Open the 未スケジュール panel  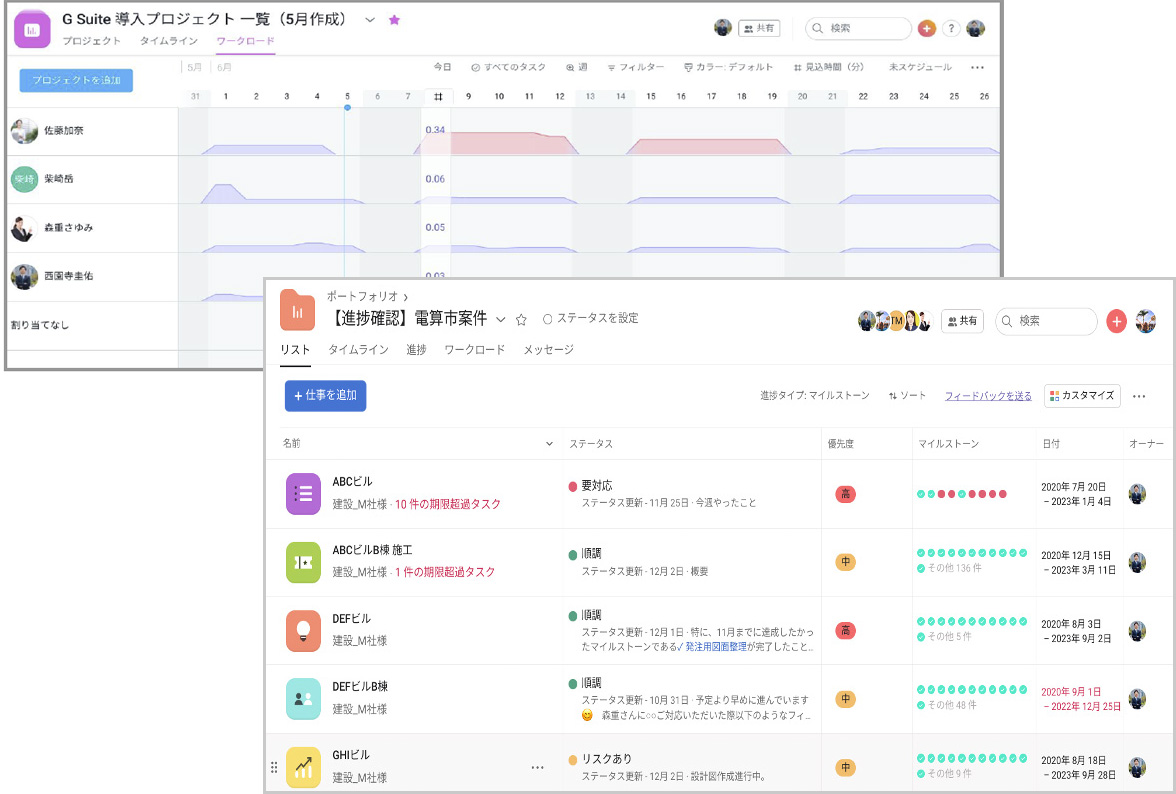920,67
